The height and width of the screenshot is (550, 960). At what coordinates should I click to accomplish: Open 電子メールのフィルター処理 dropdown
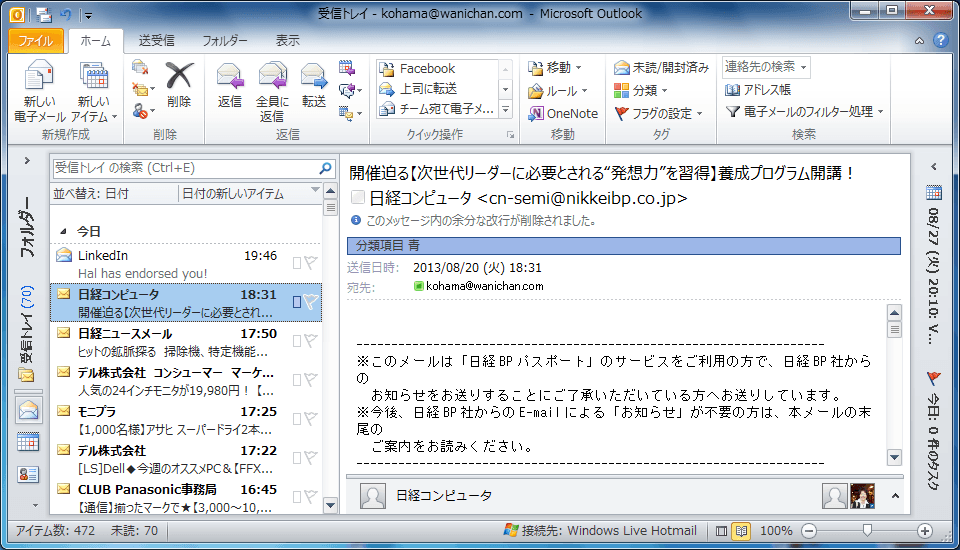(804, 111)
